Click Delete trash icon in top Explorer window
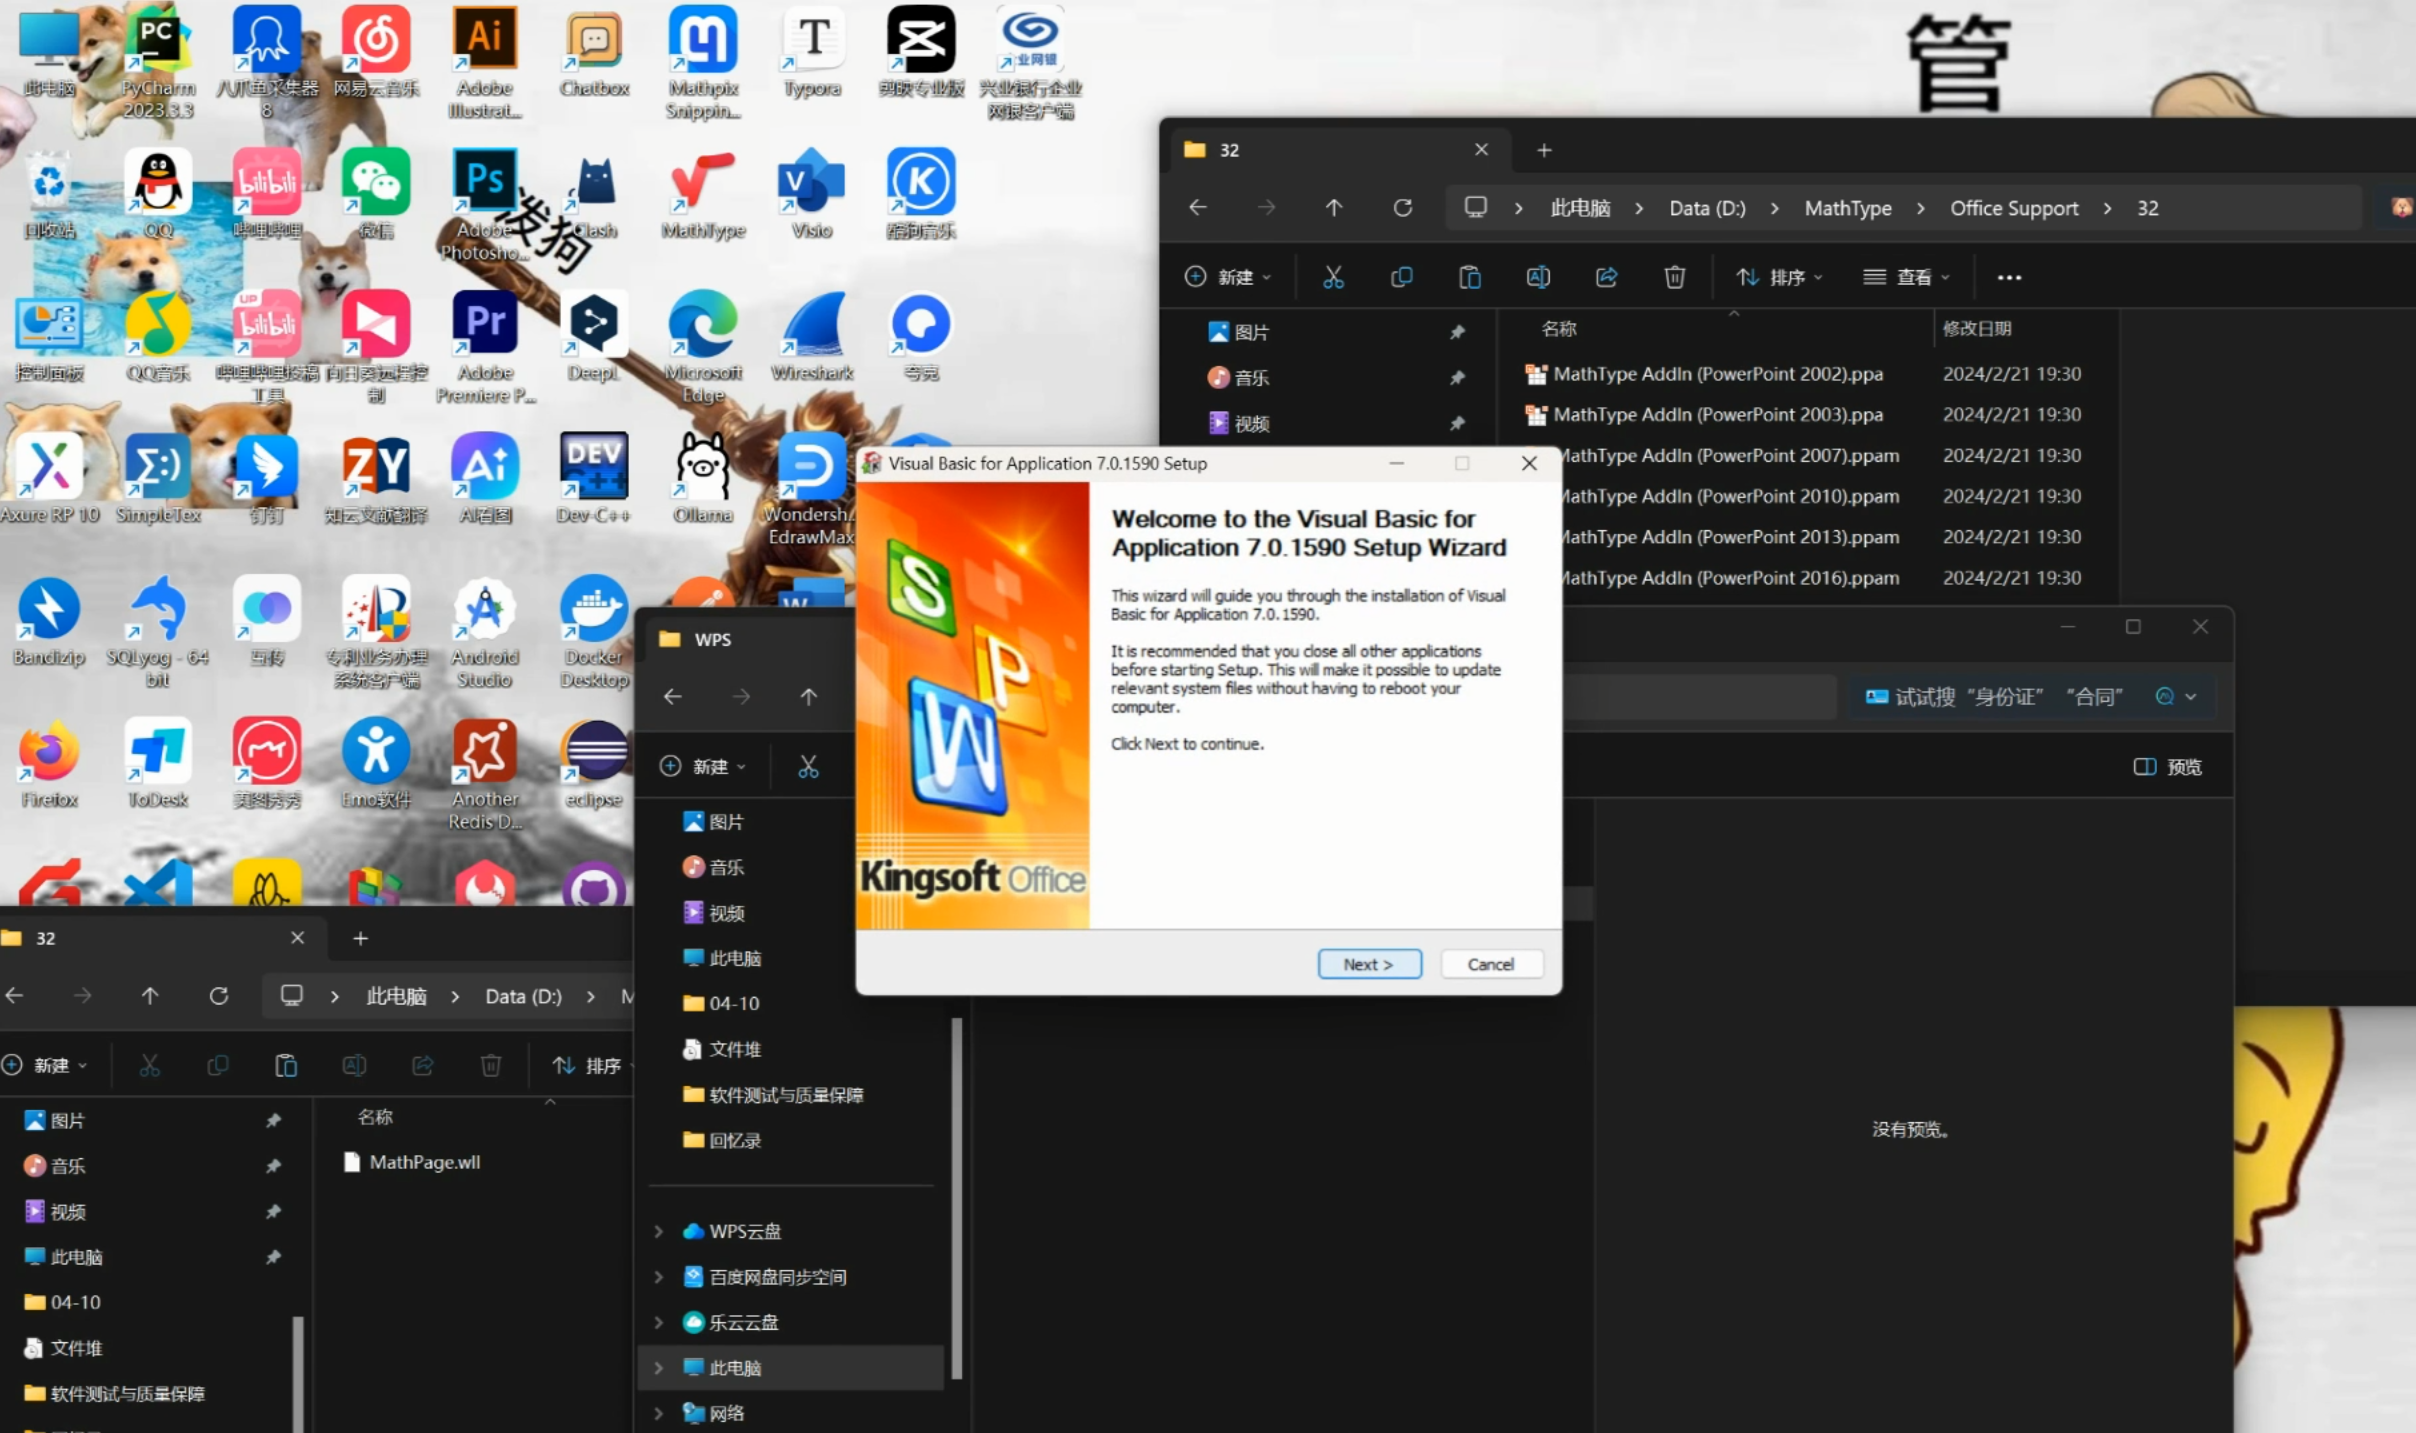 click(x=1674, y=277)
